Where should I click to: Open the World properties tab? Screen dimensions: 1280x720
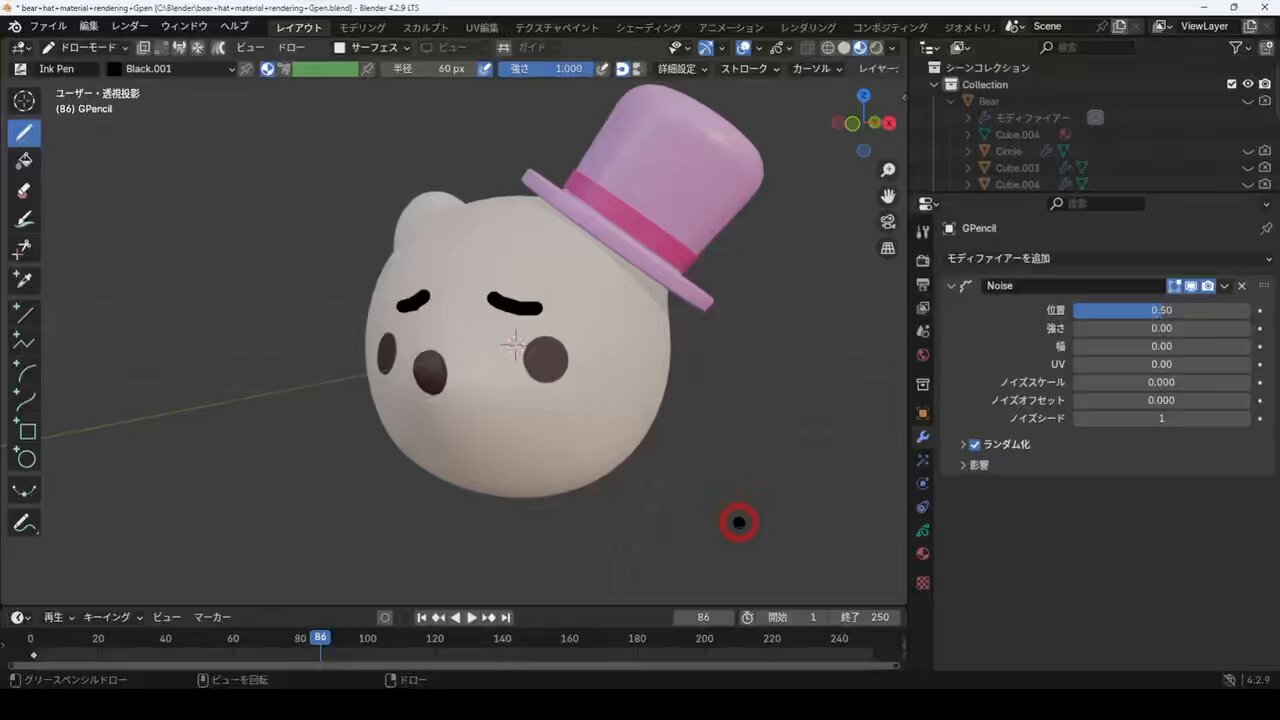point(923,355)
